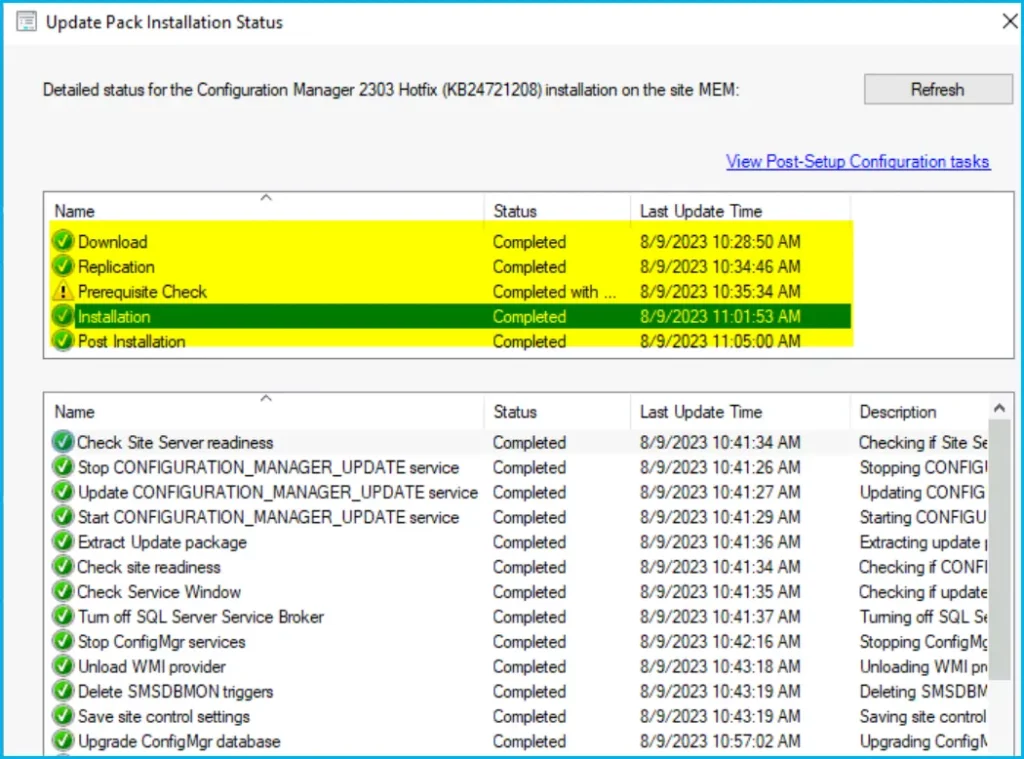Screen dimensions: 1024x759
Task: Select the Post Installation row text
Action: [x=131, y=341]
